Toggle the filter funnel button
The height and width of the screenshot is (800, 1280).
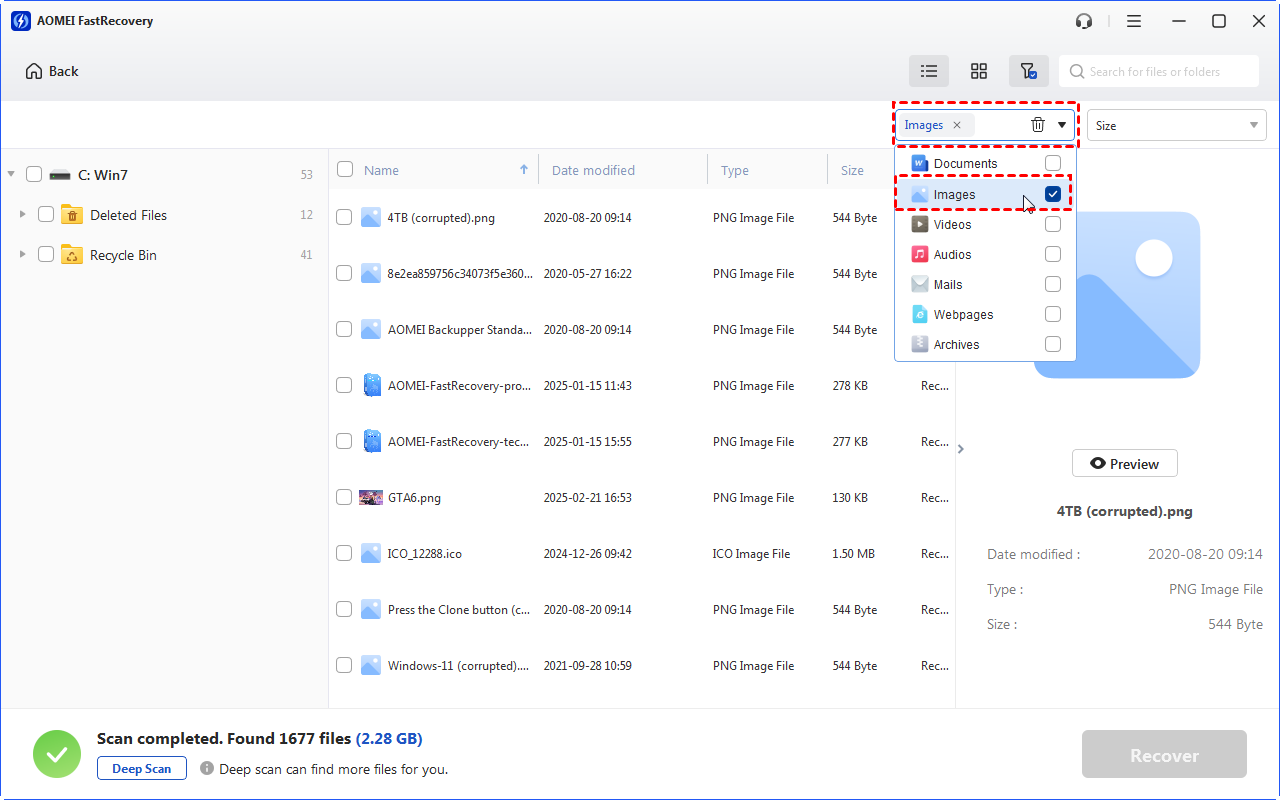click(x=1028, y=71)
